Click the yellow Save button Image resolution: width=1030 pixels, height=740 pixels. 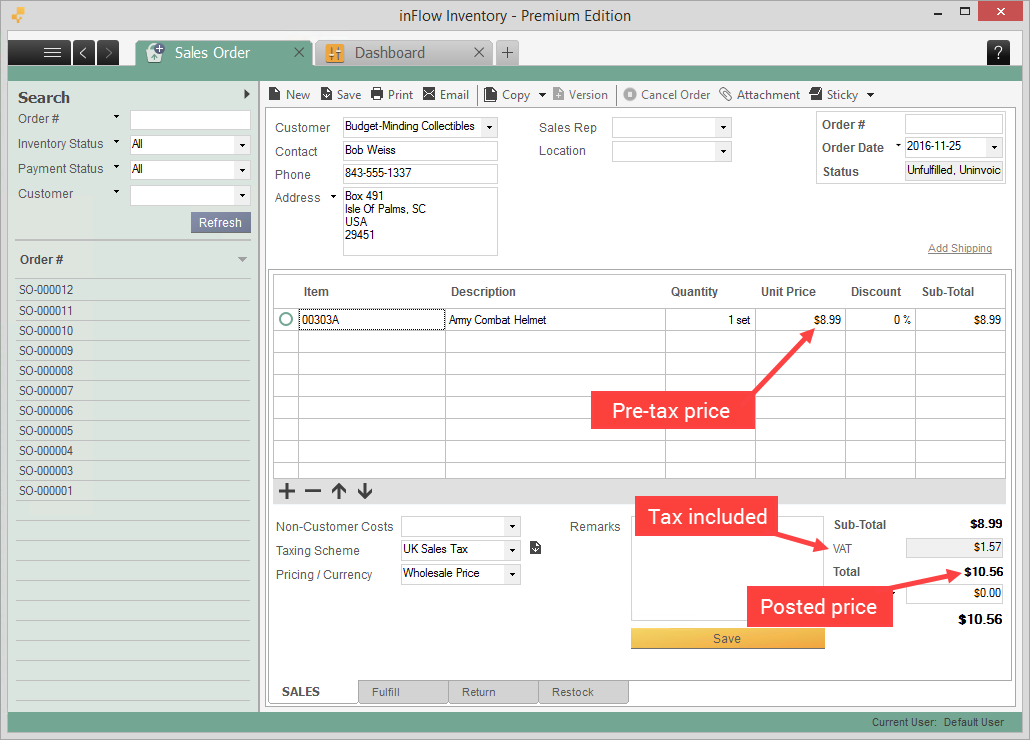[x=727, y=638]
